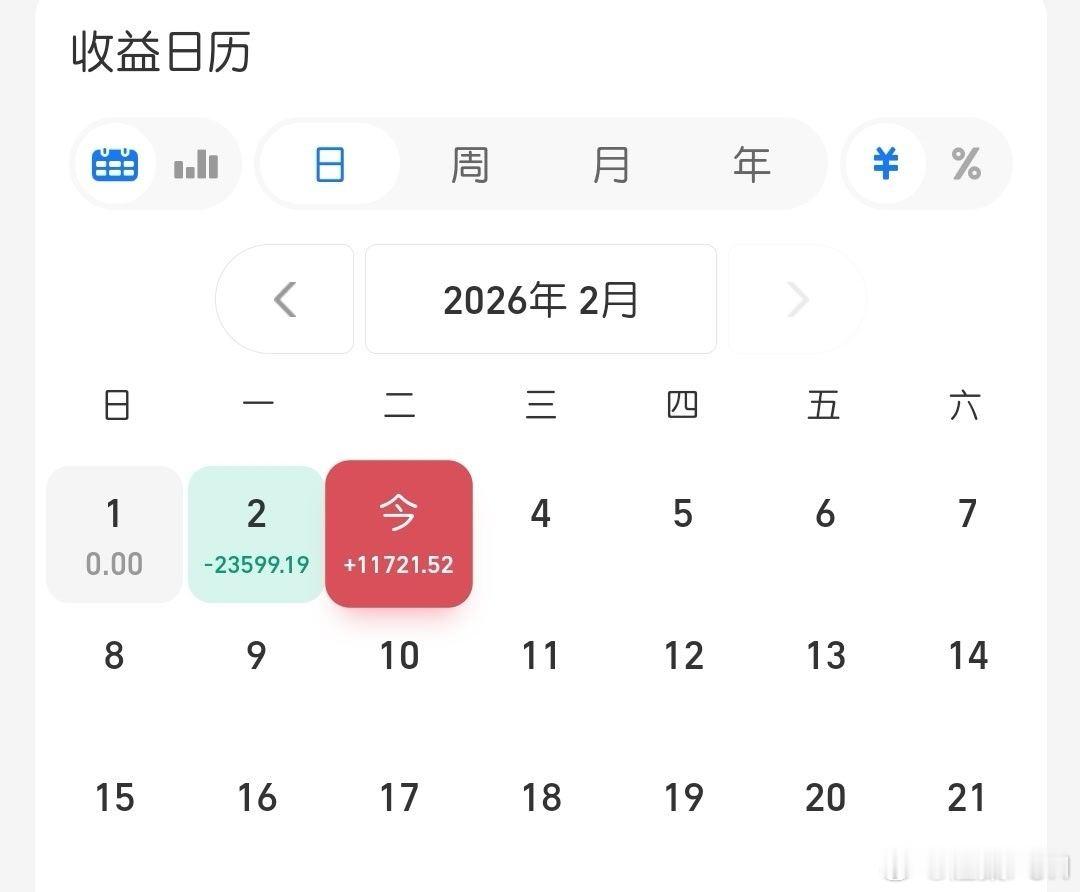The width and height of the screenshot is (1080, 892).
Task: Click the 三 (Wednesday) weekday header
Action: click(541, 404)
